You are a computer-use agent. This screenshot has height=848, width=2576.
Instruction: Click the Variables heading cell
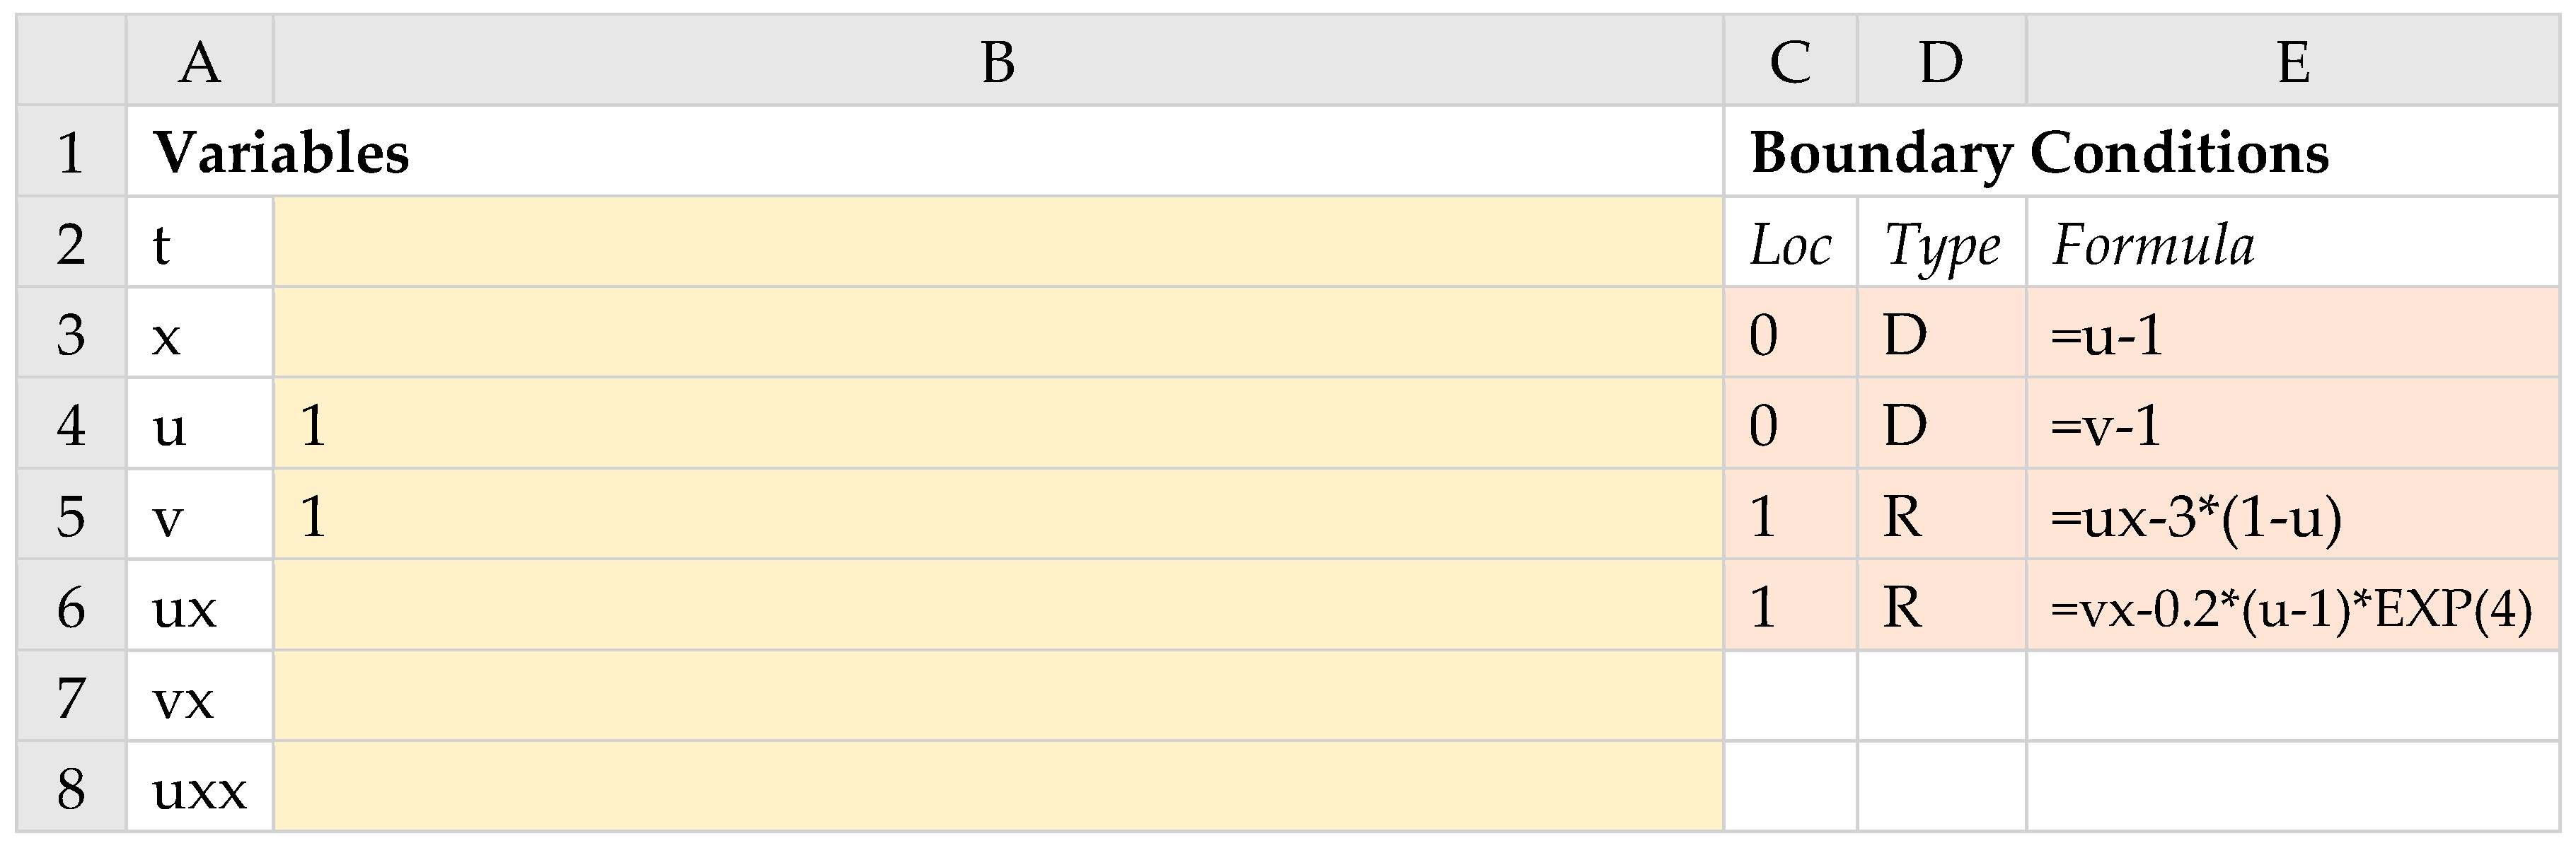[281, 152]
